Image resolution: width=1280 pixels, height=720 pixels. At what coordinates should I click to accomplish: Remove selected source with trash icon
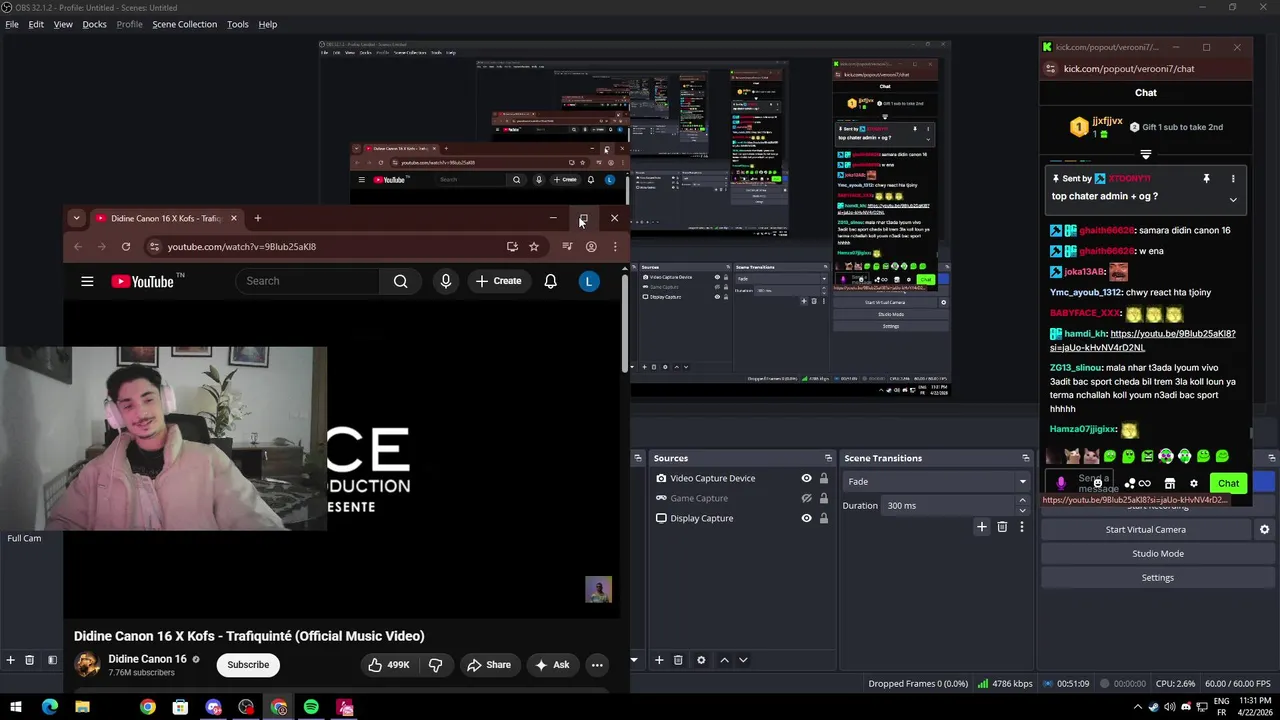tap(678, 660)
